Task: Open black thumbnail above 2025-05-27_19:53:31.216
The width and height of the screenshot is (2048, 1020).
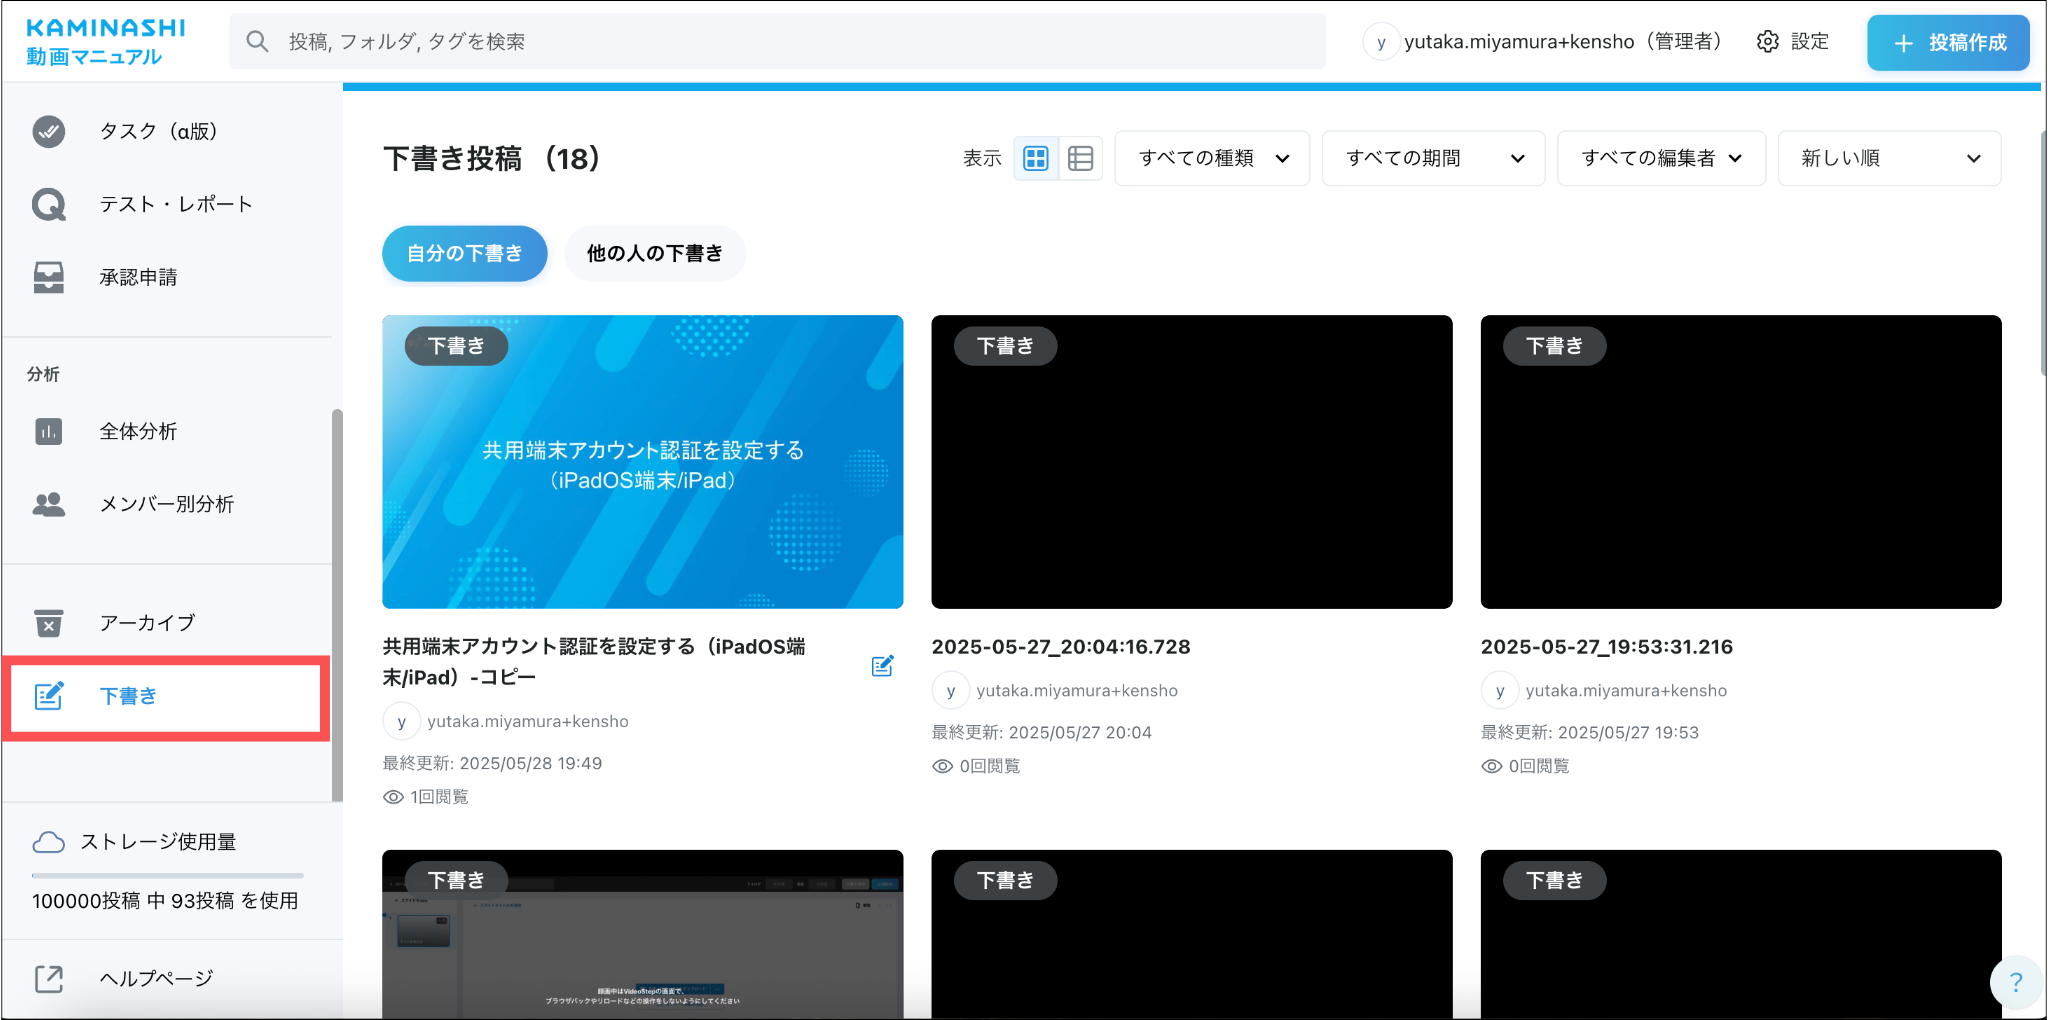Action: pyautogui.click(x=1741, y=462)
